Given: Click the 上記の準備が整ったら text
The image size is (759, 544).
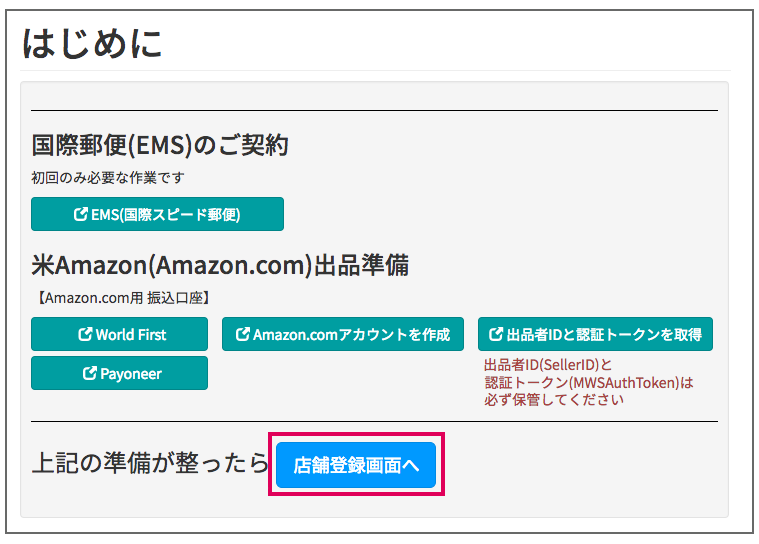Looking at the screenshot, I should click(150, 463).
